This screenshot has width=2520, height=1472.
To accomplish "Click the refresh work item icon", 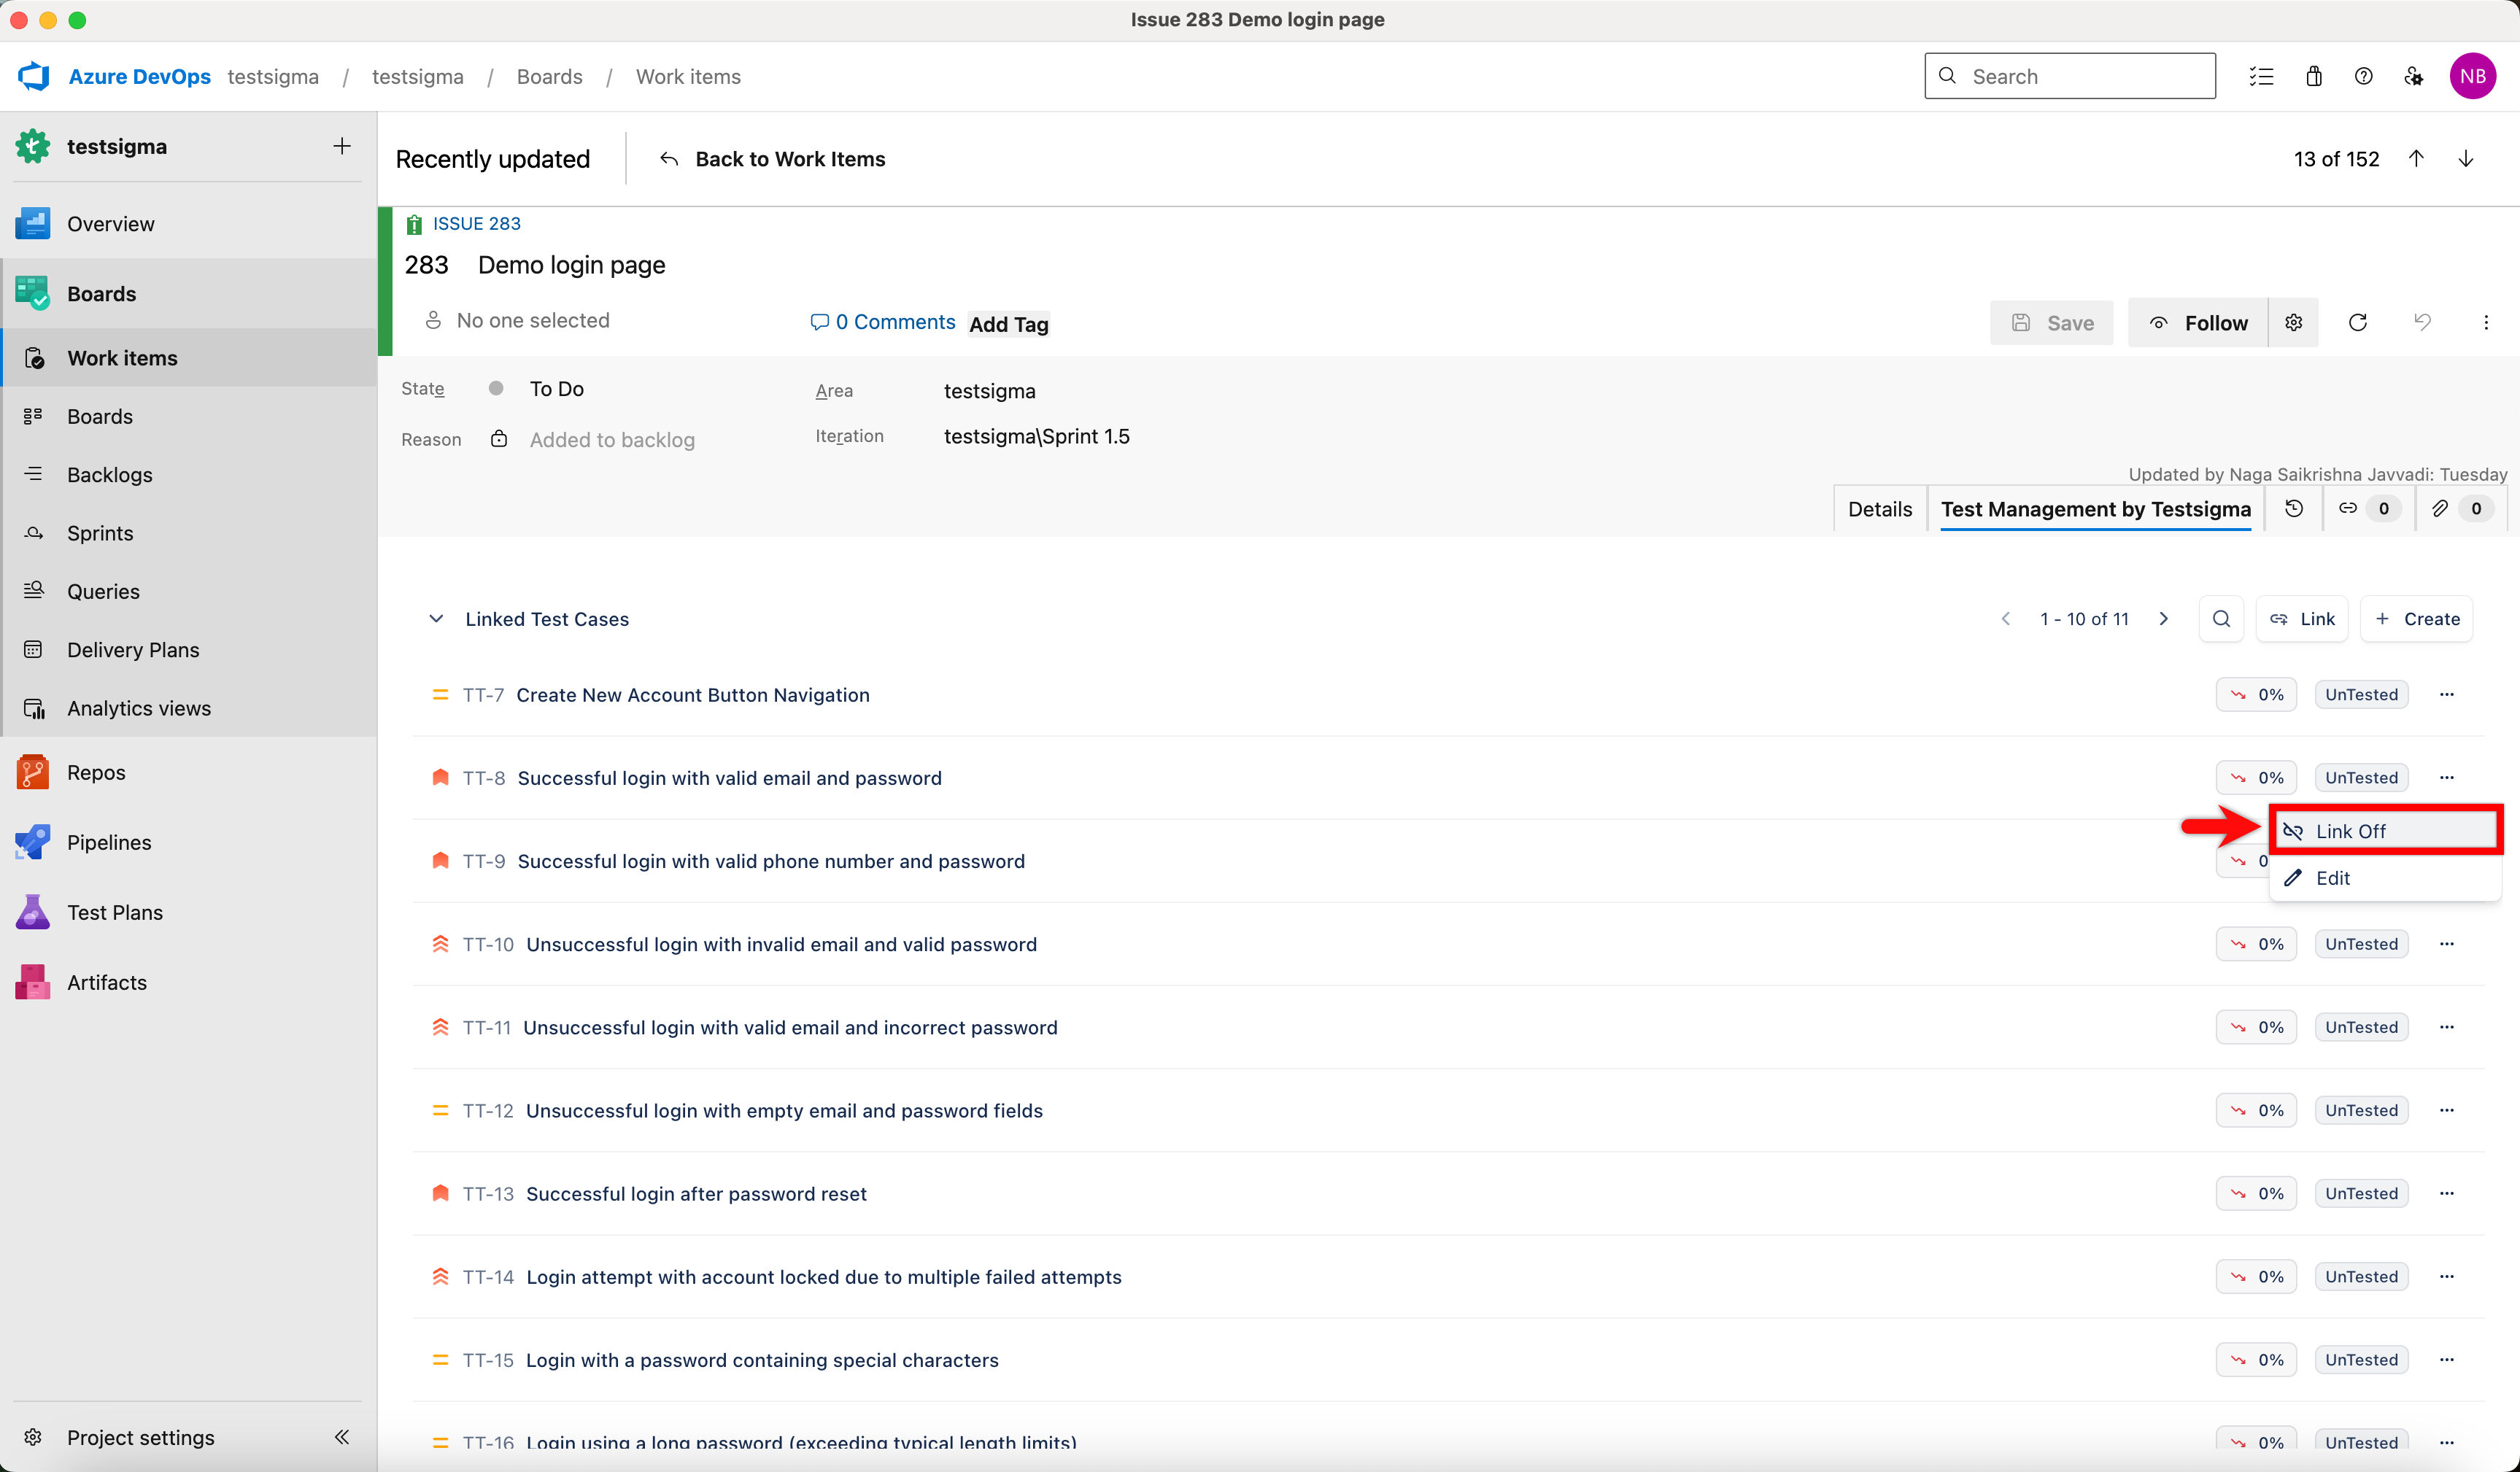I will pos(2357,322).
